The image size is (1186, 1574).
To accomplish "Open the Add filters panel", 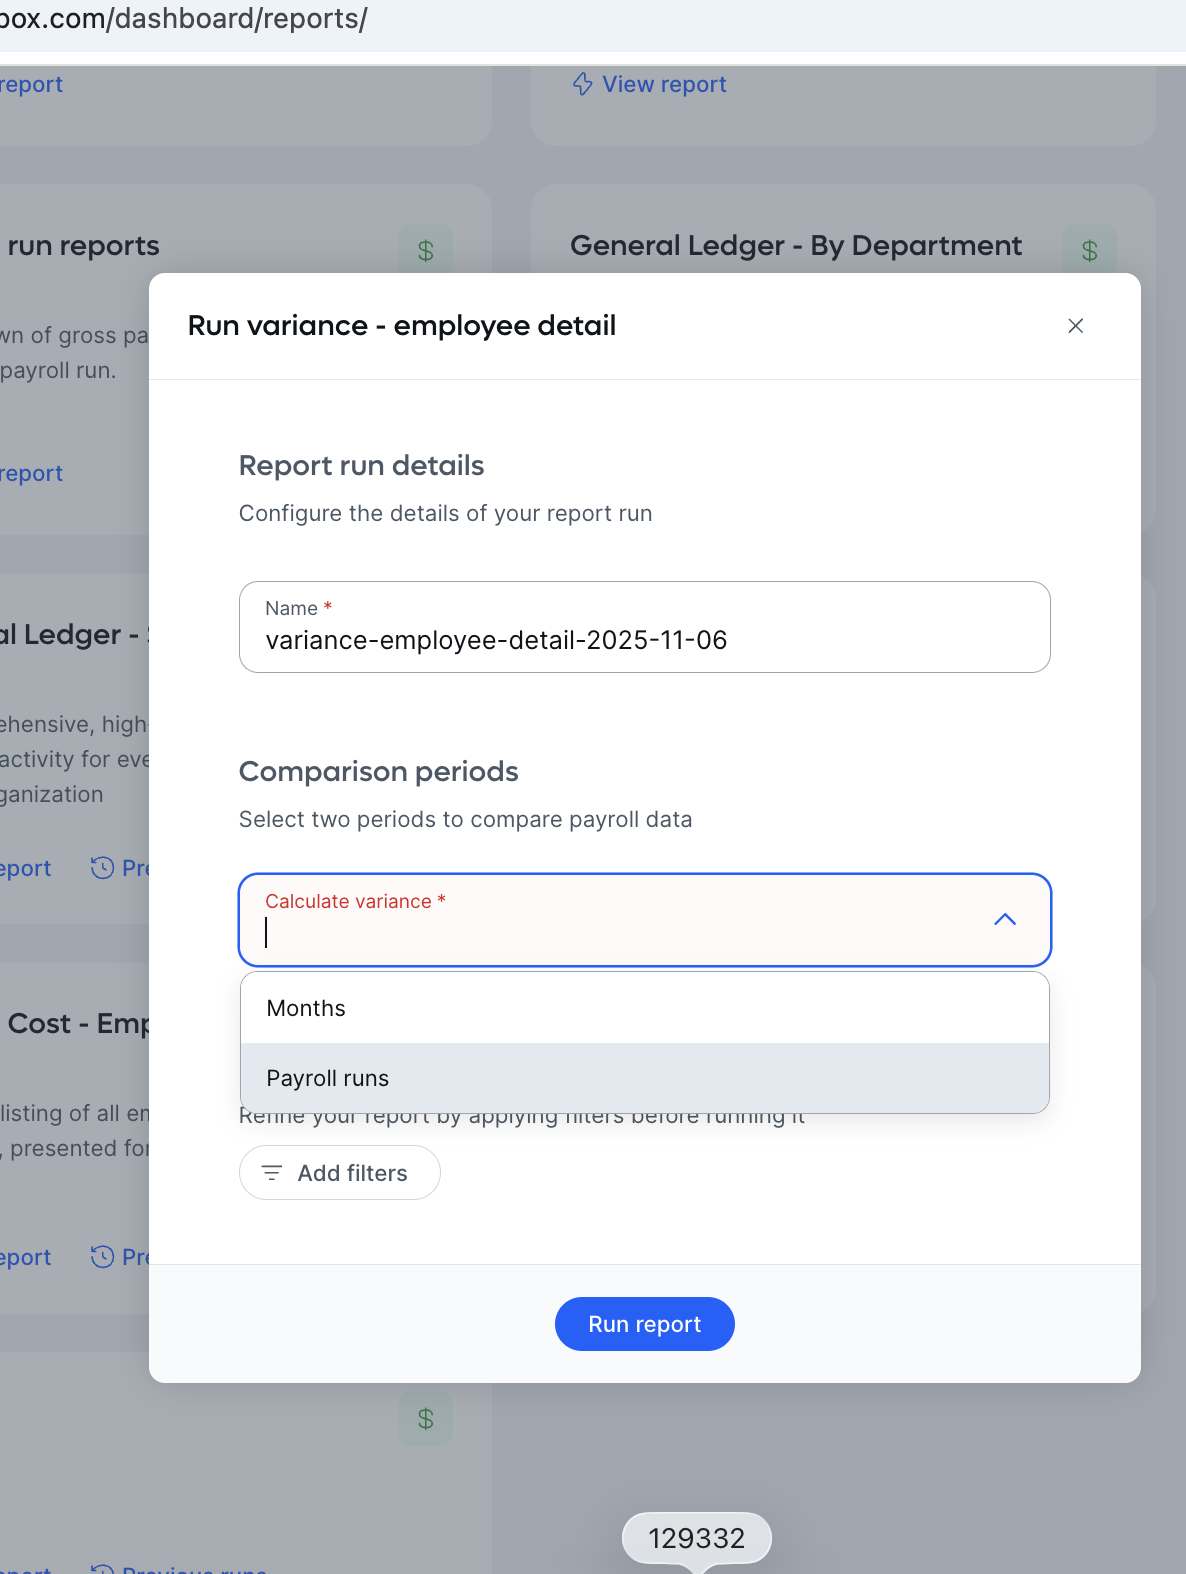I will pos(339,1172).
